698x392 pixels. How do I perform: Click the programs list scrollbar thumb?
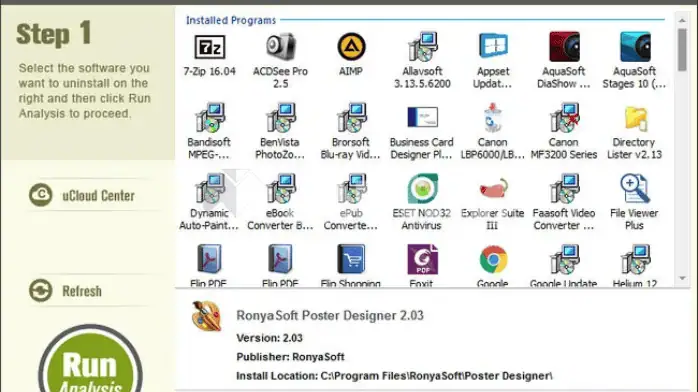click(682, 49)
